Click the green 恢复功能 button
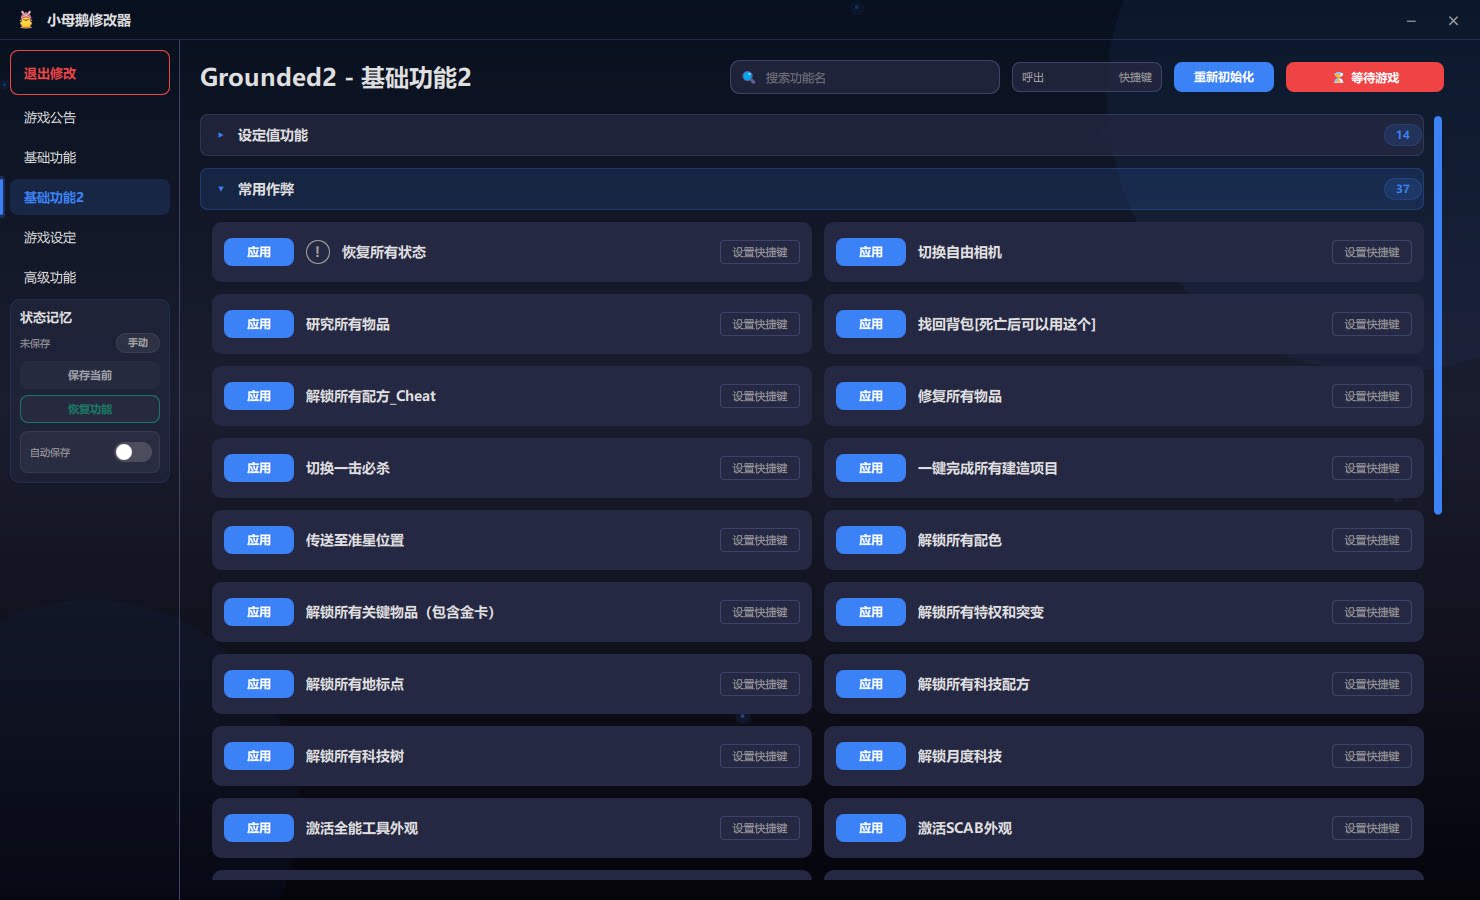Viewport: 1480px width, 900px height. point(90,409)
